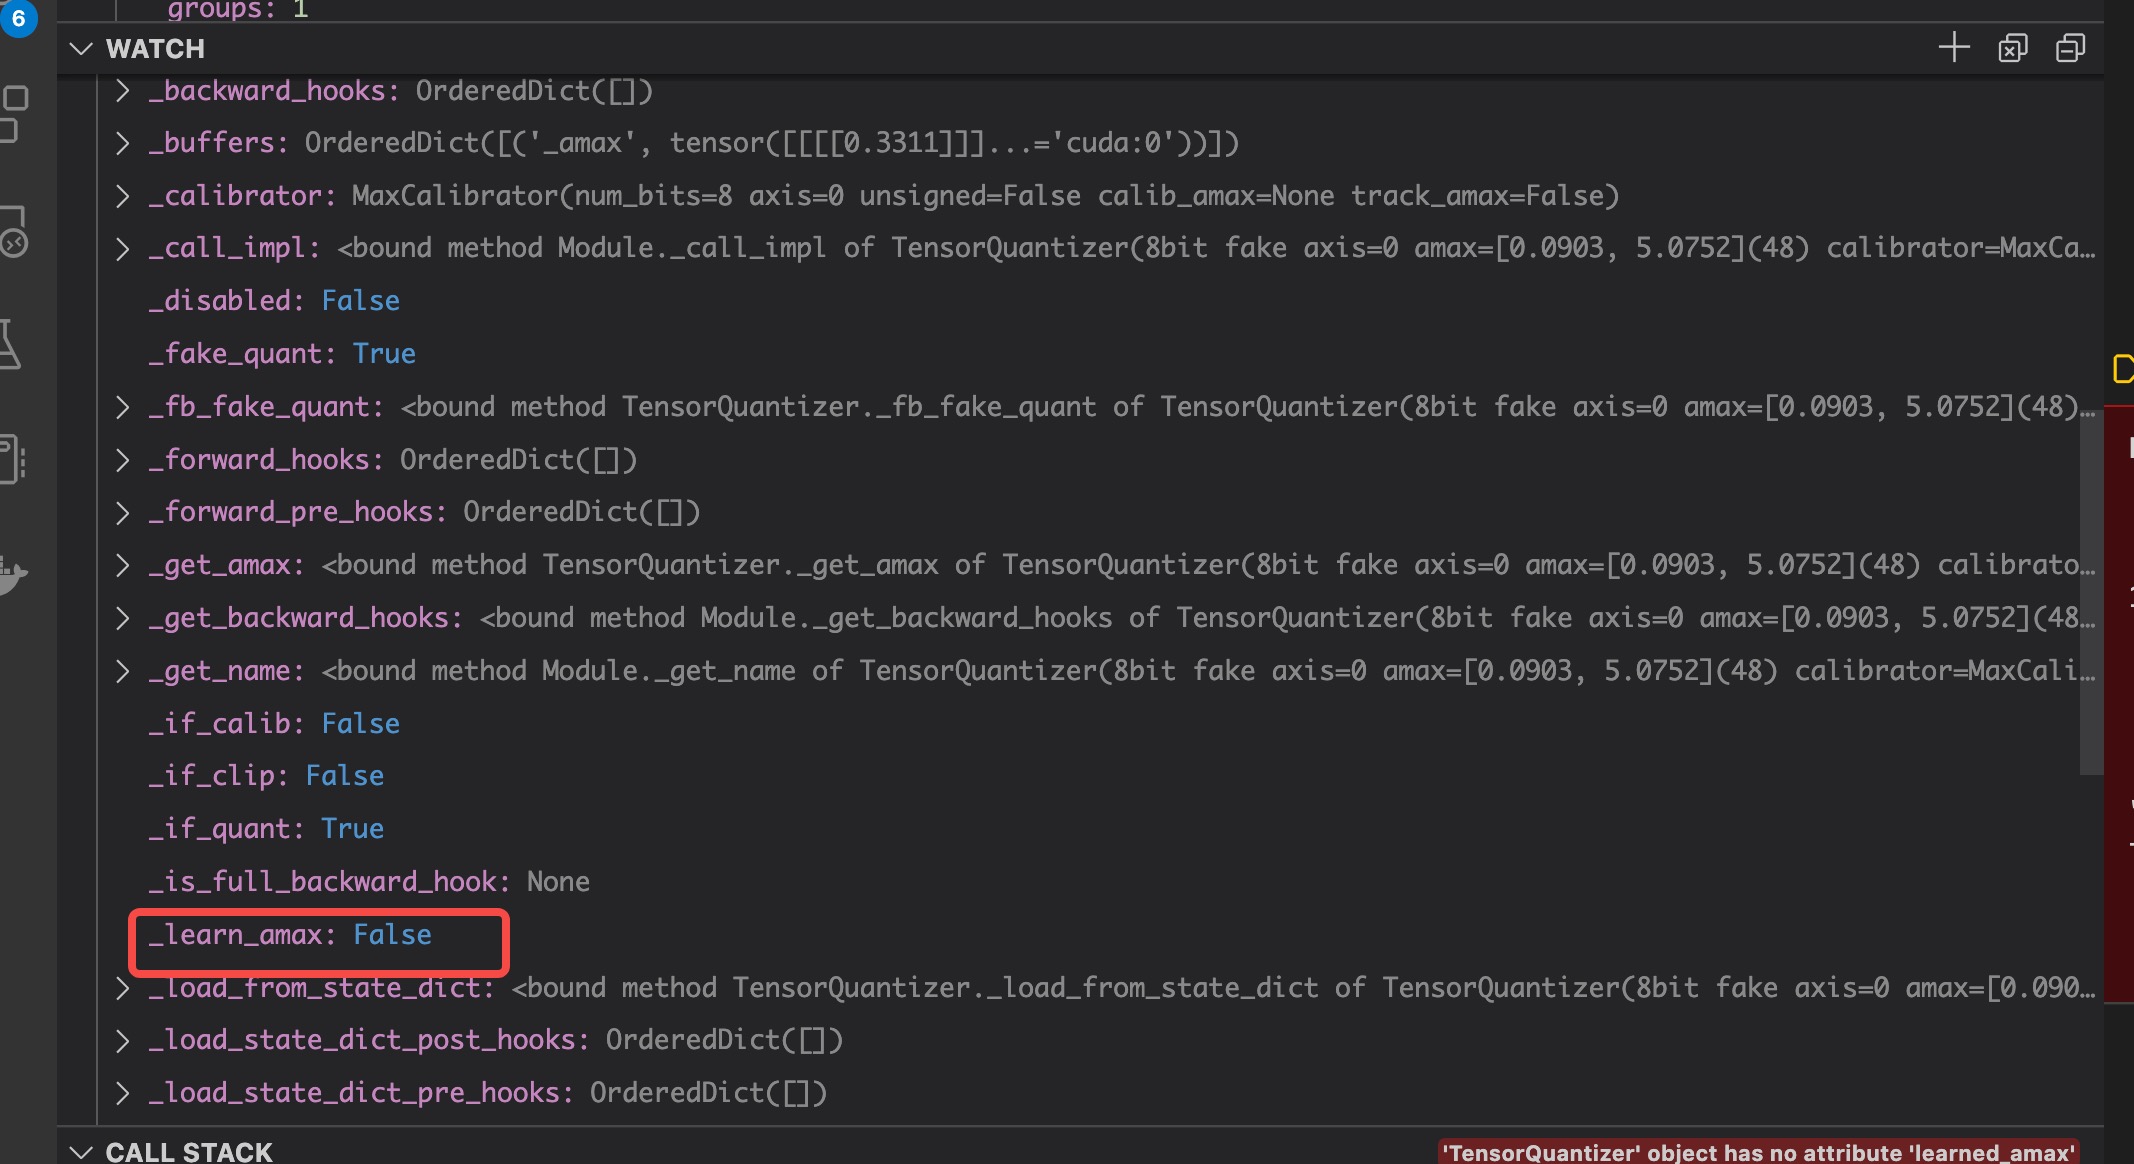
Task: Open the Docker view in the activity bar
Action: tap(16, 575)
